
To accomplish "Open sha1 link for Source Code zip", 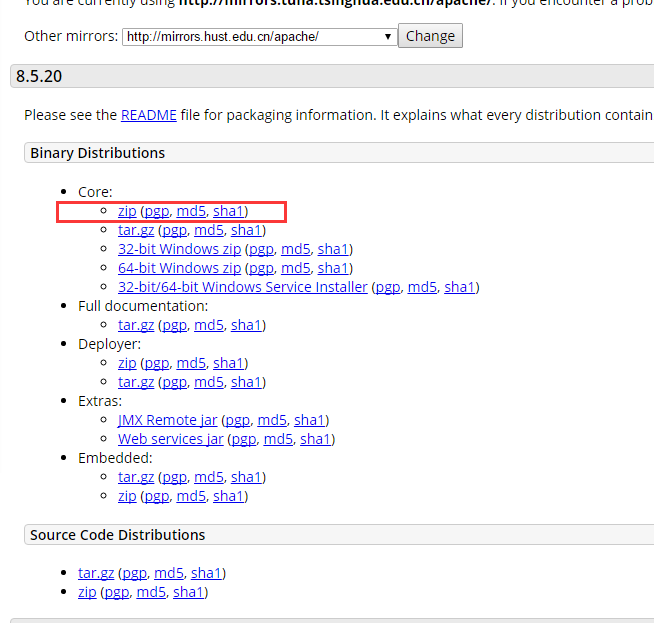I will click(188, 592).
